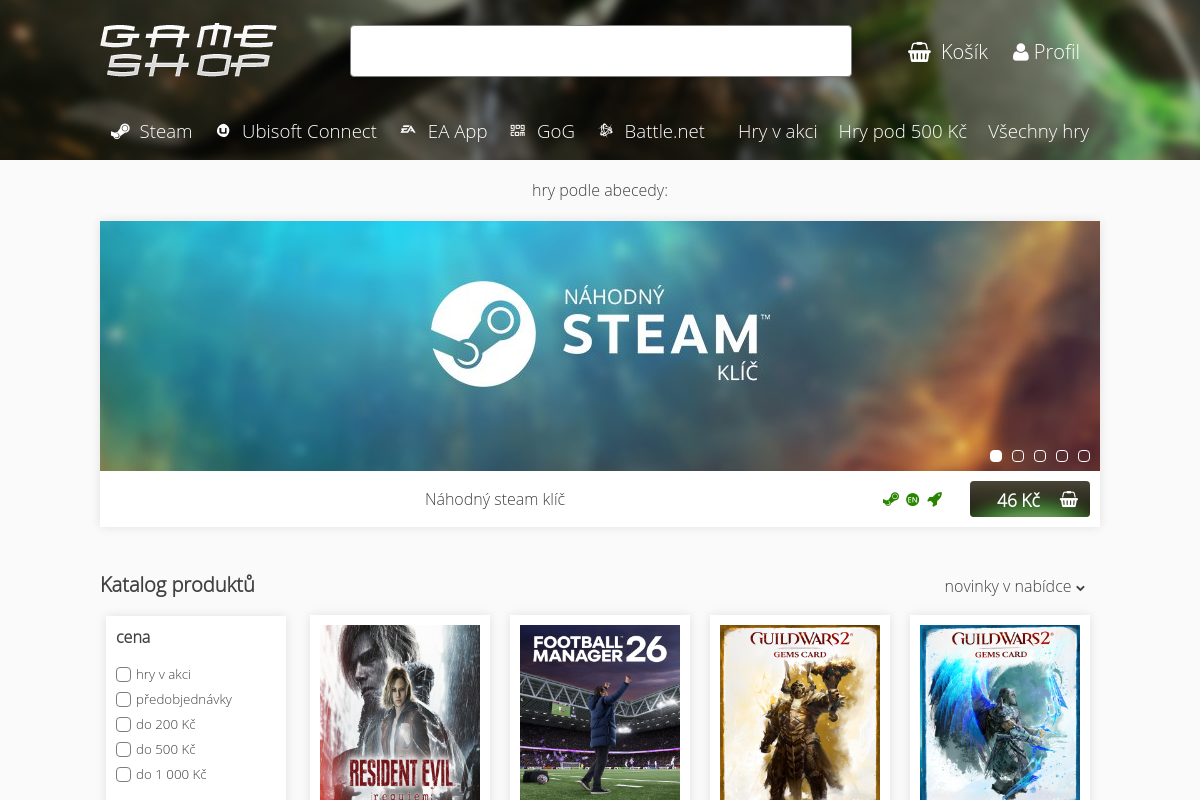Click the search input field

pos(600,51)
